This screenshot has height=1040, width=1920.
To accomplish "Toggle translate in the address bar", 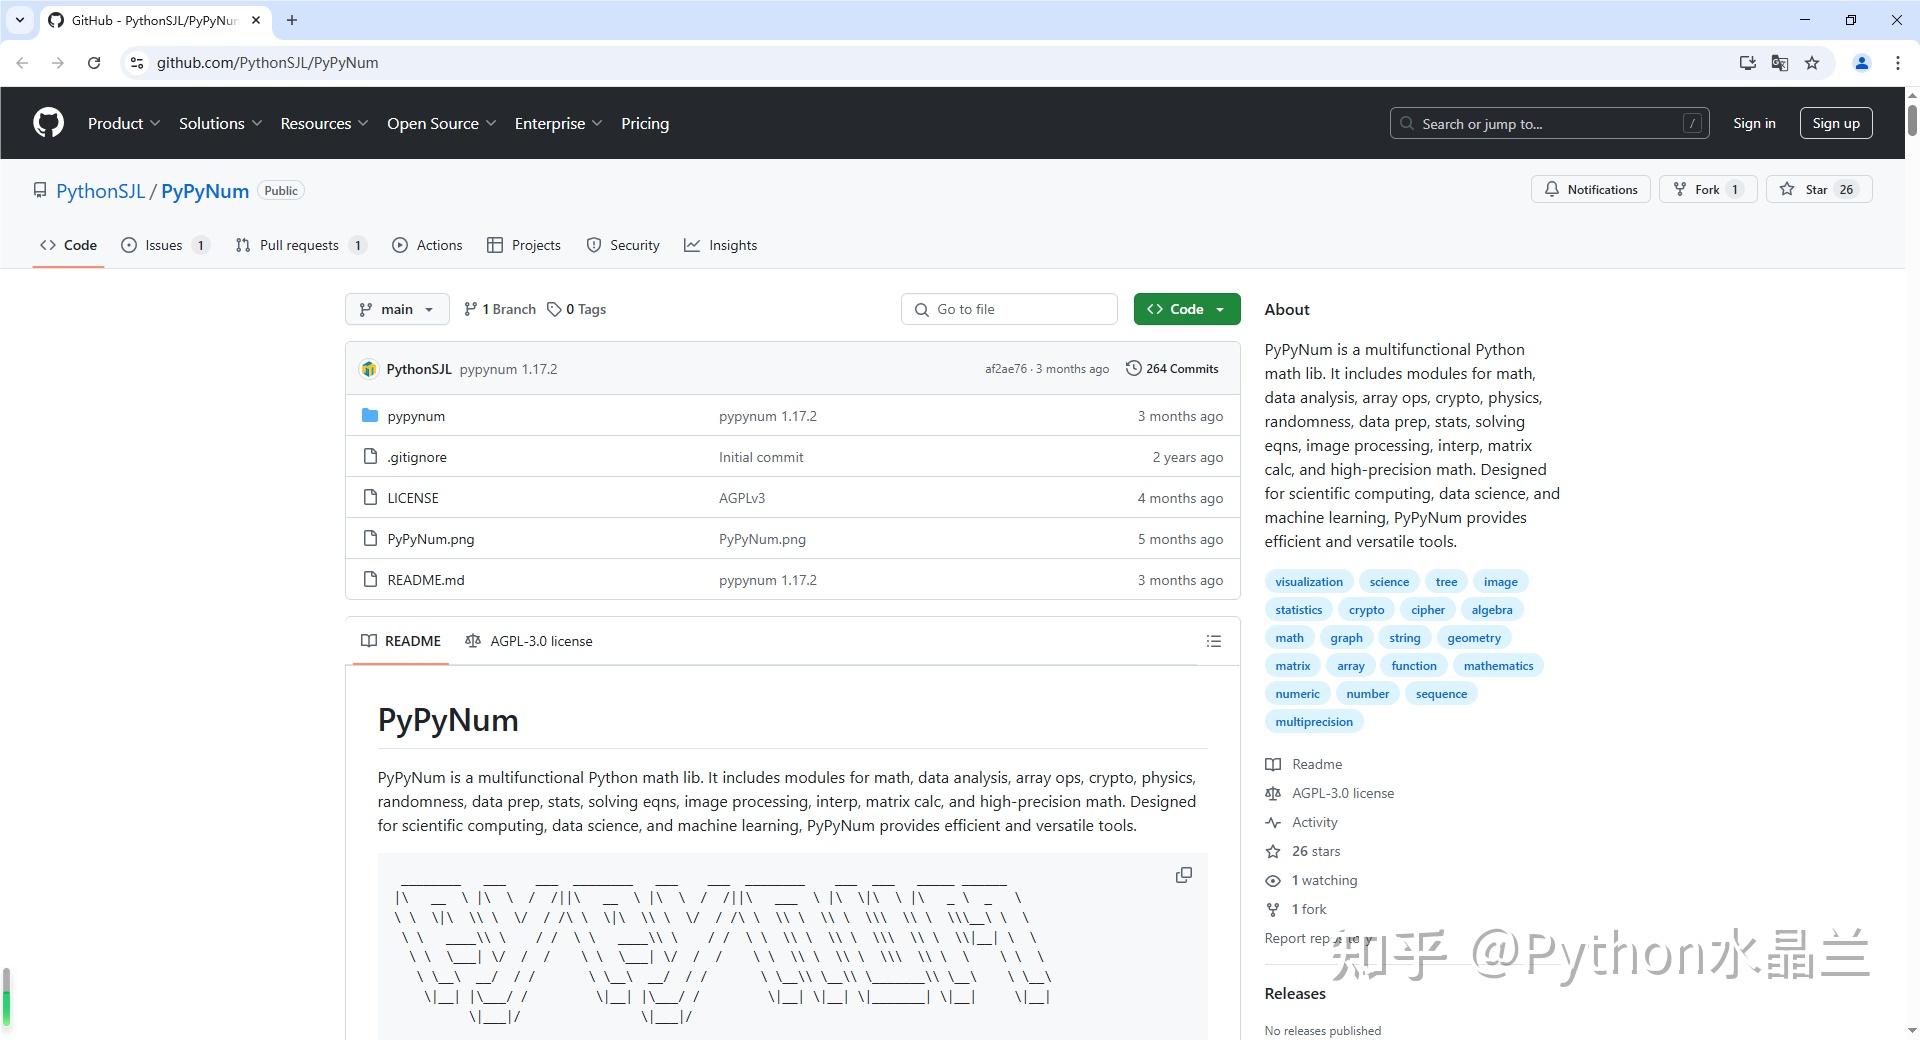I will pos(1779,62).
